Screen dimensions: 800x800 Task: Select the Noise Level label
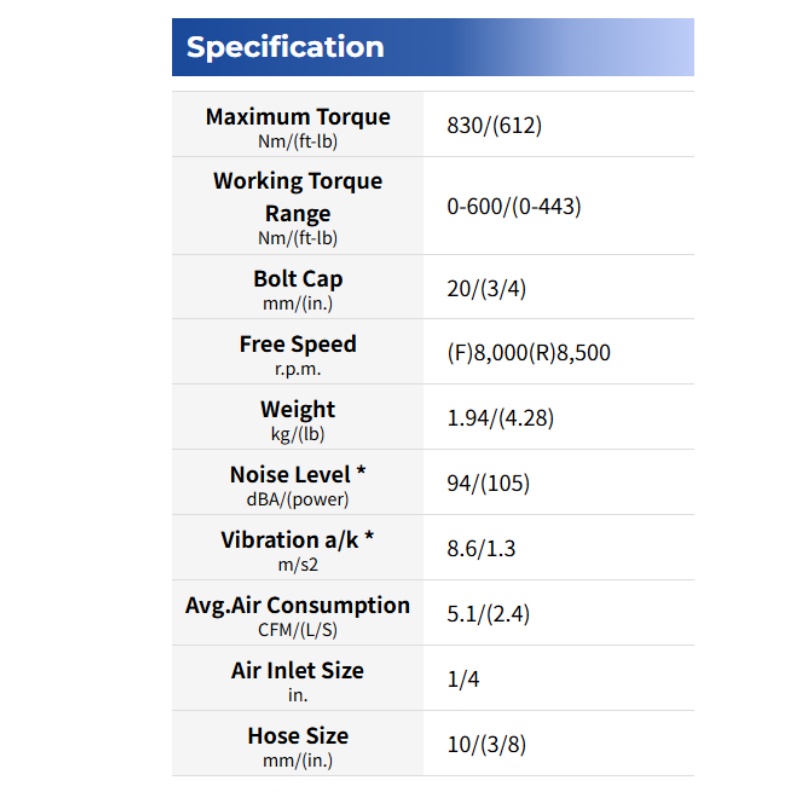[x=298, y=474]
